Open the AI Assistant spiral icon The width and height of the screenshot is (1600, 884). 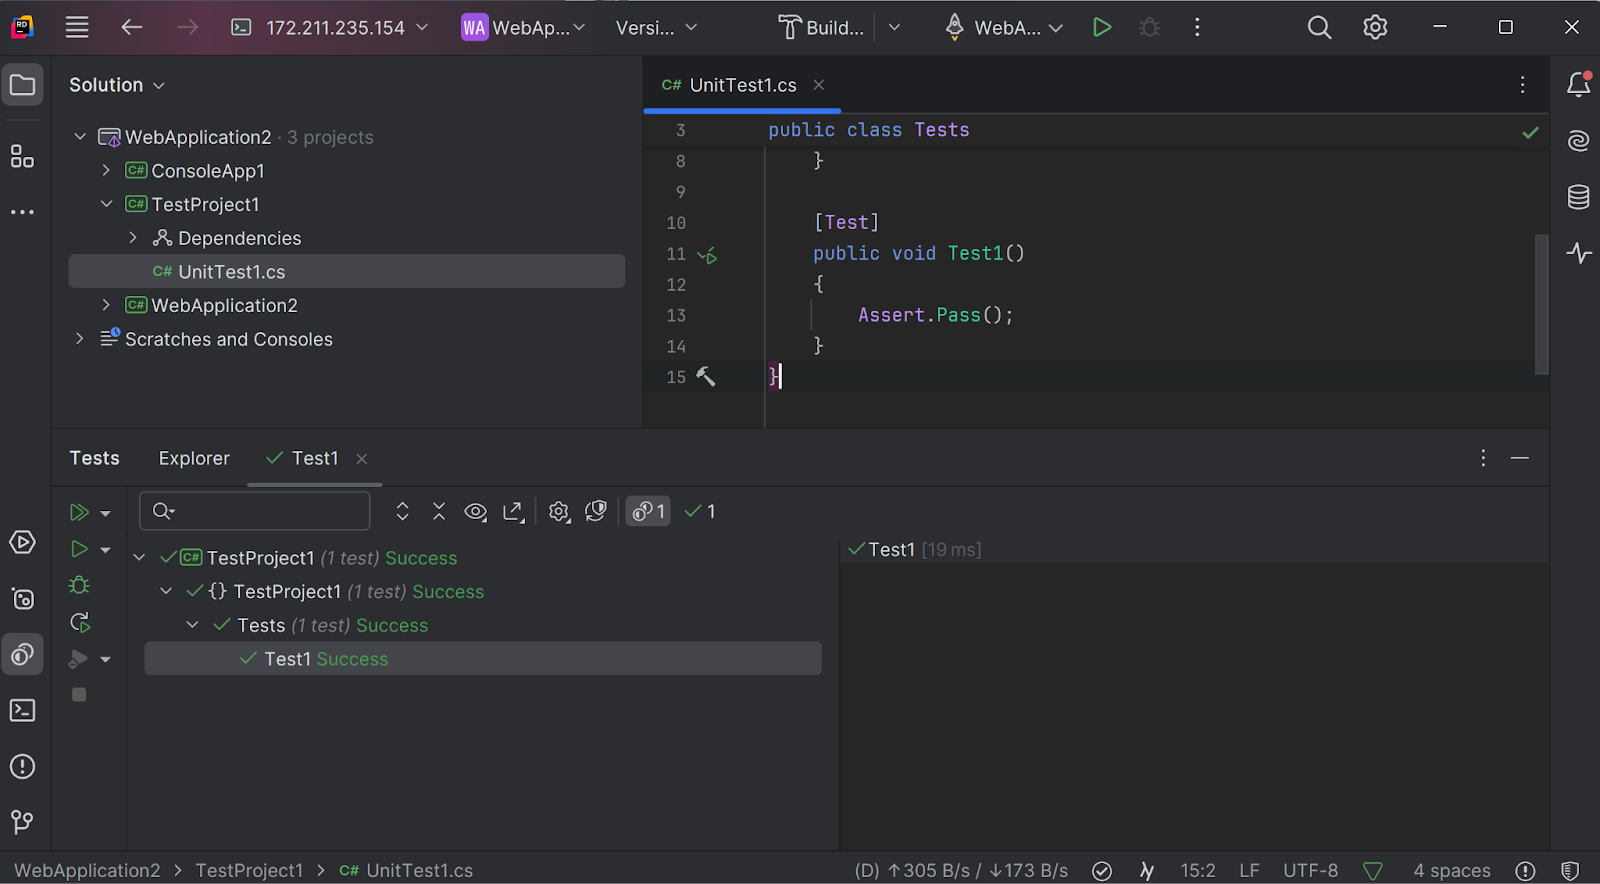click(x=1579, y=141)
